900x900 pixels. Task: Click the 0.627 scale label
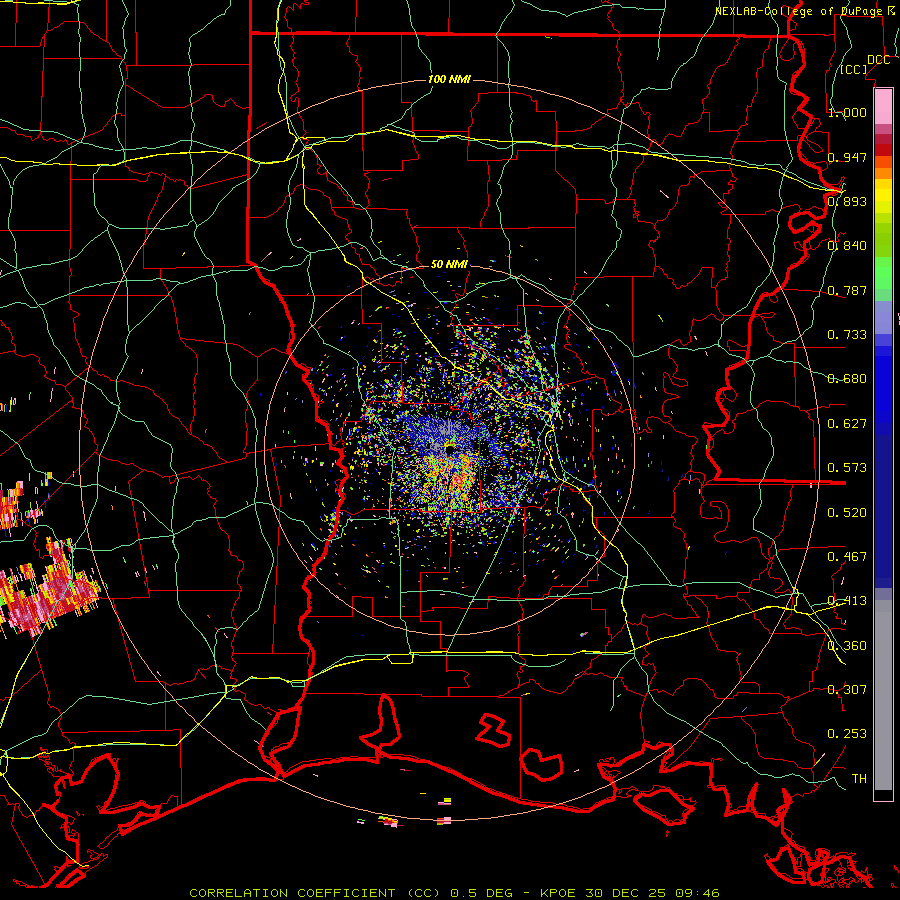(847, 424)
